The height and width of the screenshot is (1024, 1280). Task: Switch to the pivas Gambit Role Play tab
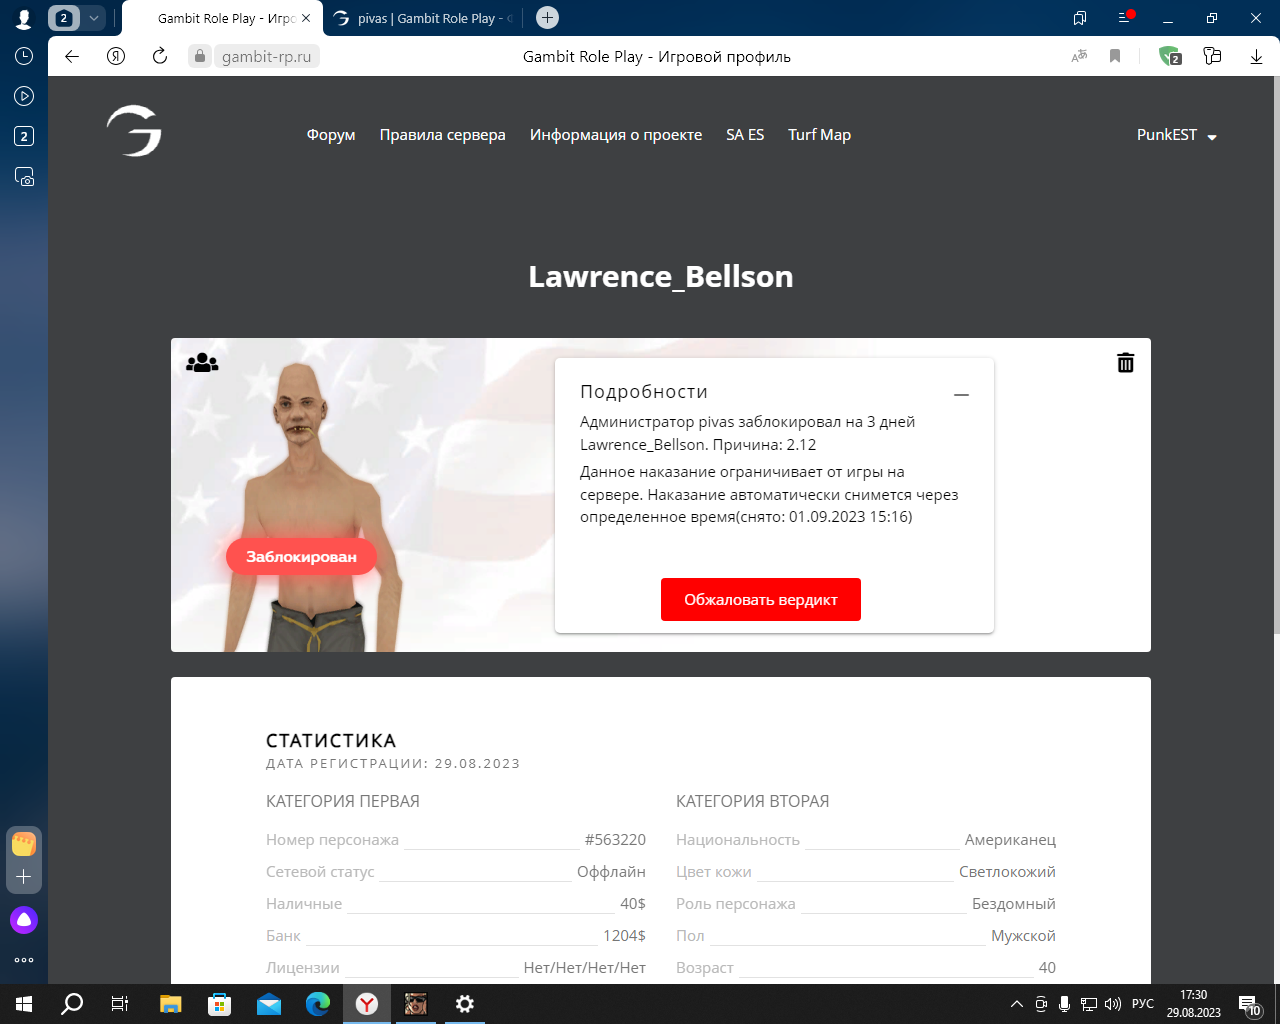(423, 18)
